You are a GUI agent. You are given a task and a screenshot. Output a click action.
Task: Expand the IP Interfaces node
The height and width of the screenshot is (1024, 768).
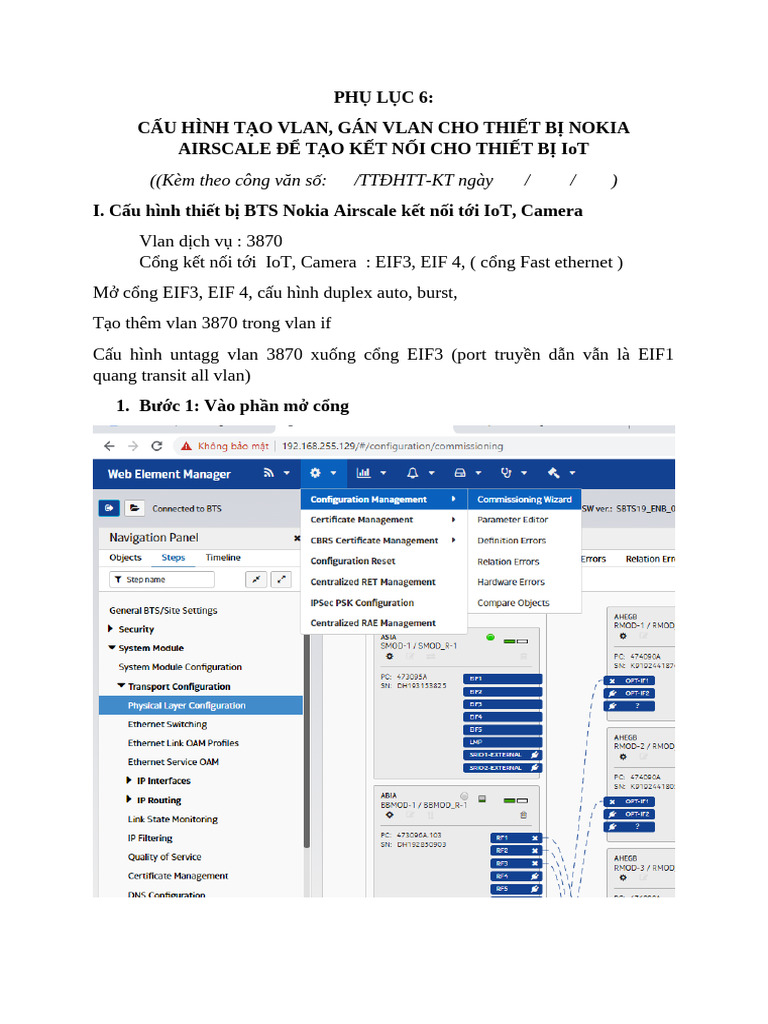point(129,780)
